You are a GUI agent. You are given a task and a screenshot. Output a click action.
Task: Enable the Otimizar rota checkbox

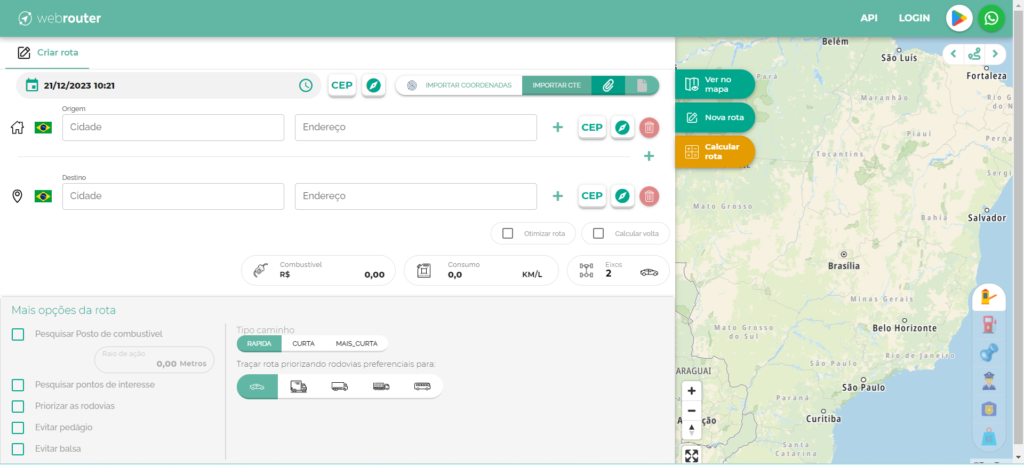tap(508, 233)
